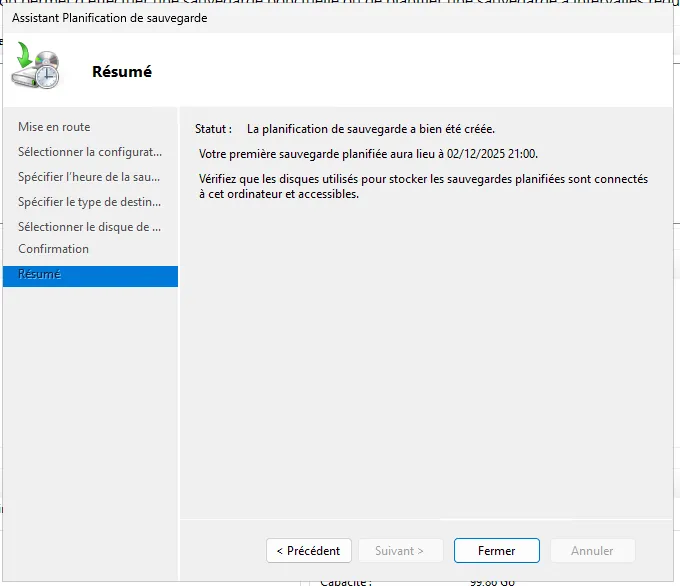Open the Spécifier l'heure de la sauvegarde step
The image size is (680, 586).
[89, 177]
